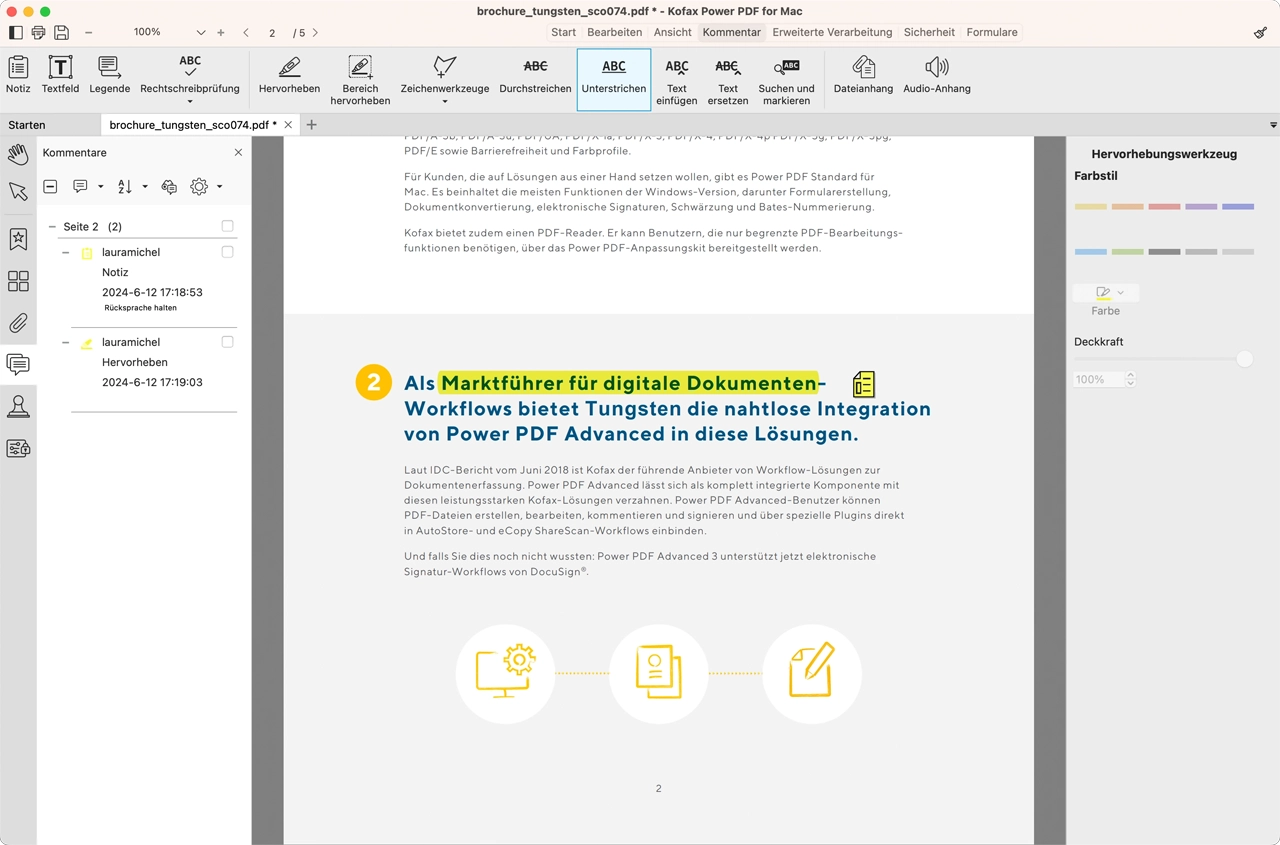1280x845 pixels.
Task: Add a new tab with plus button
Action: [x=311, y=125]
